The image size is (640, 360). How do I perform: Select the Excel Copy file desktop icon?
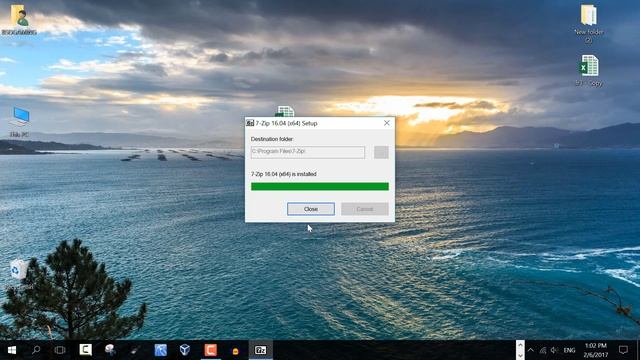coord(589,70)
